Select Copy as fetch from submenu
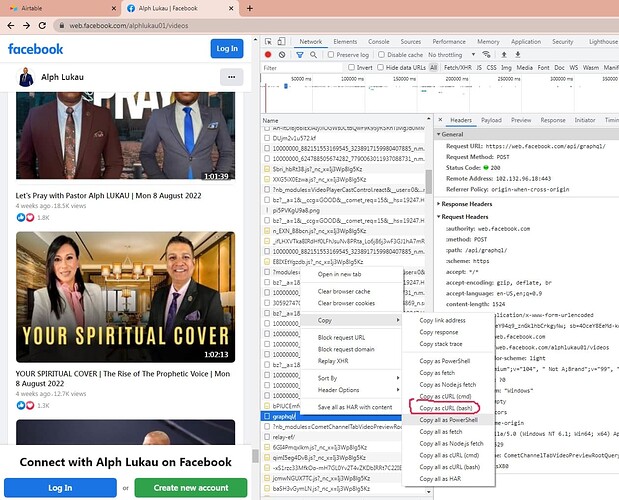 (437, 373)
